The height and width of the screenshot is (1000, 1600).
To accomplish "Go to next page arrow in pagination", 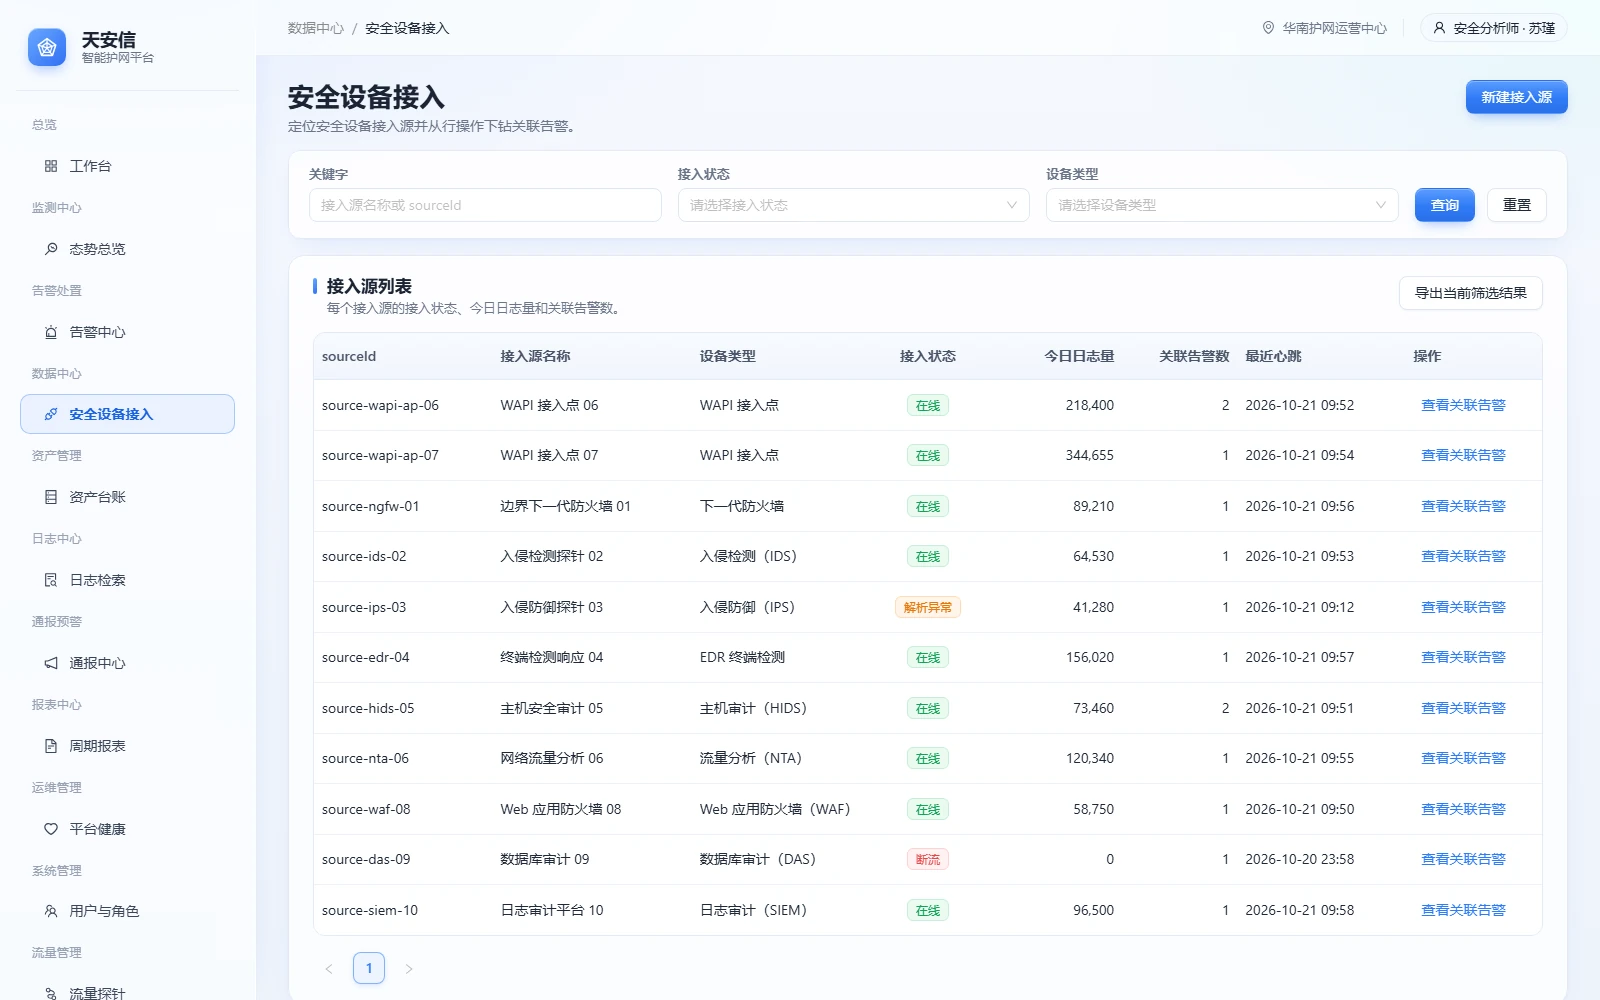I will (409, 968).
